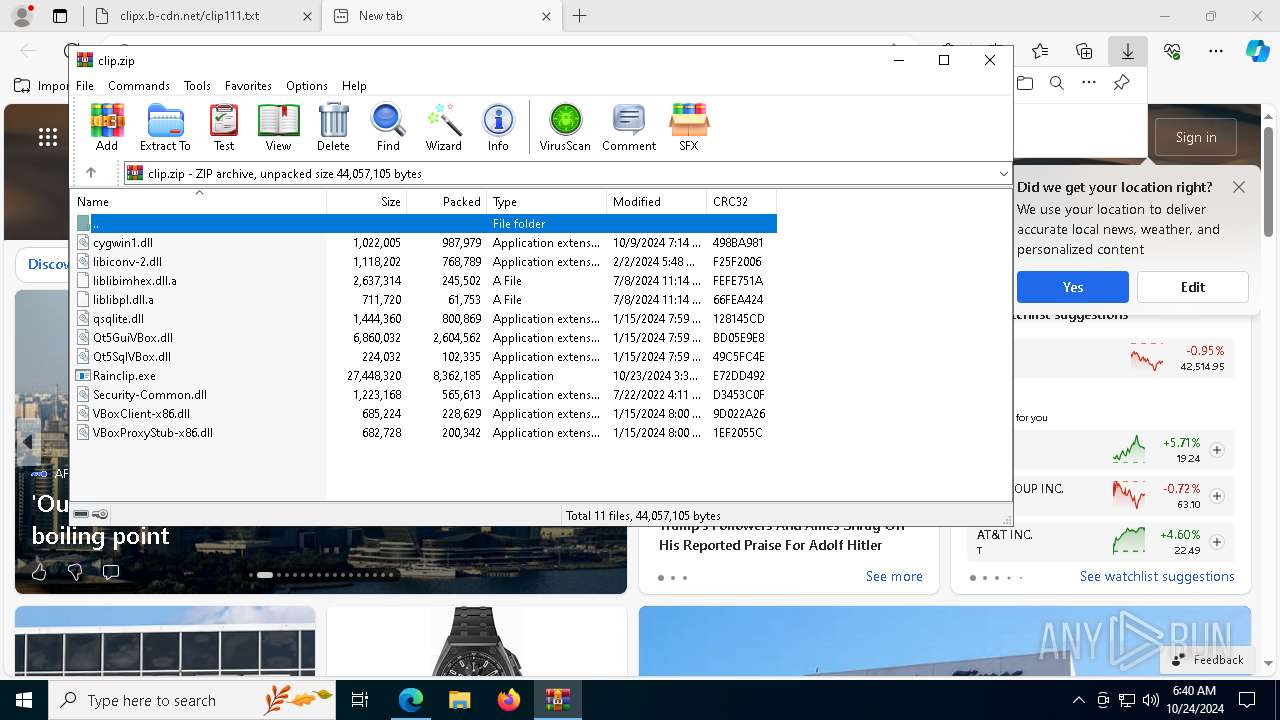
Task: Open the Feedback button
Action: coord(1208,660)
